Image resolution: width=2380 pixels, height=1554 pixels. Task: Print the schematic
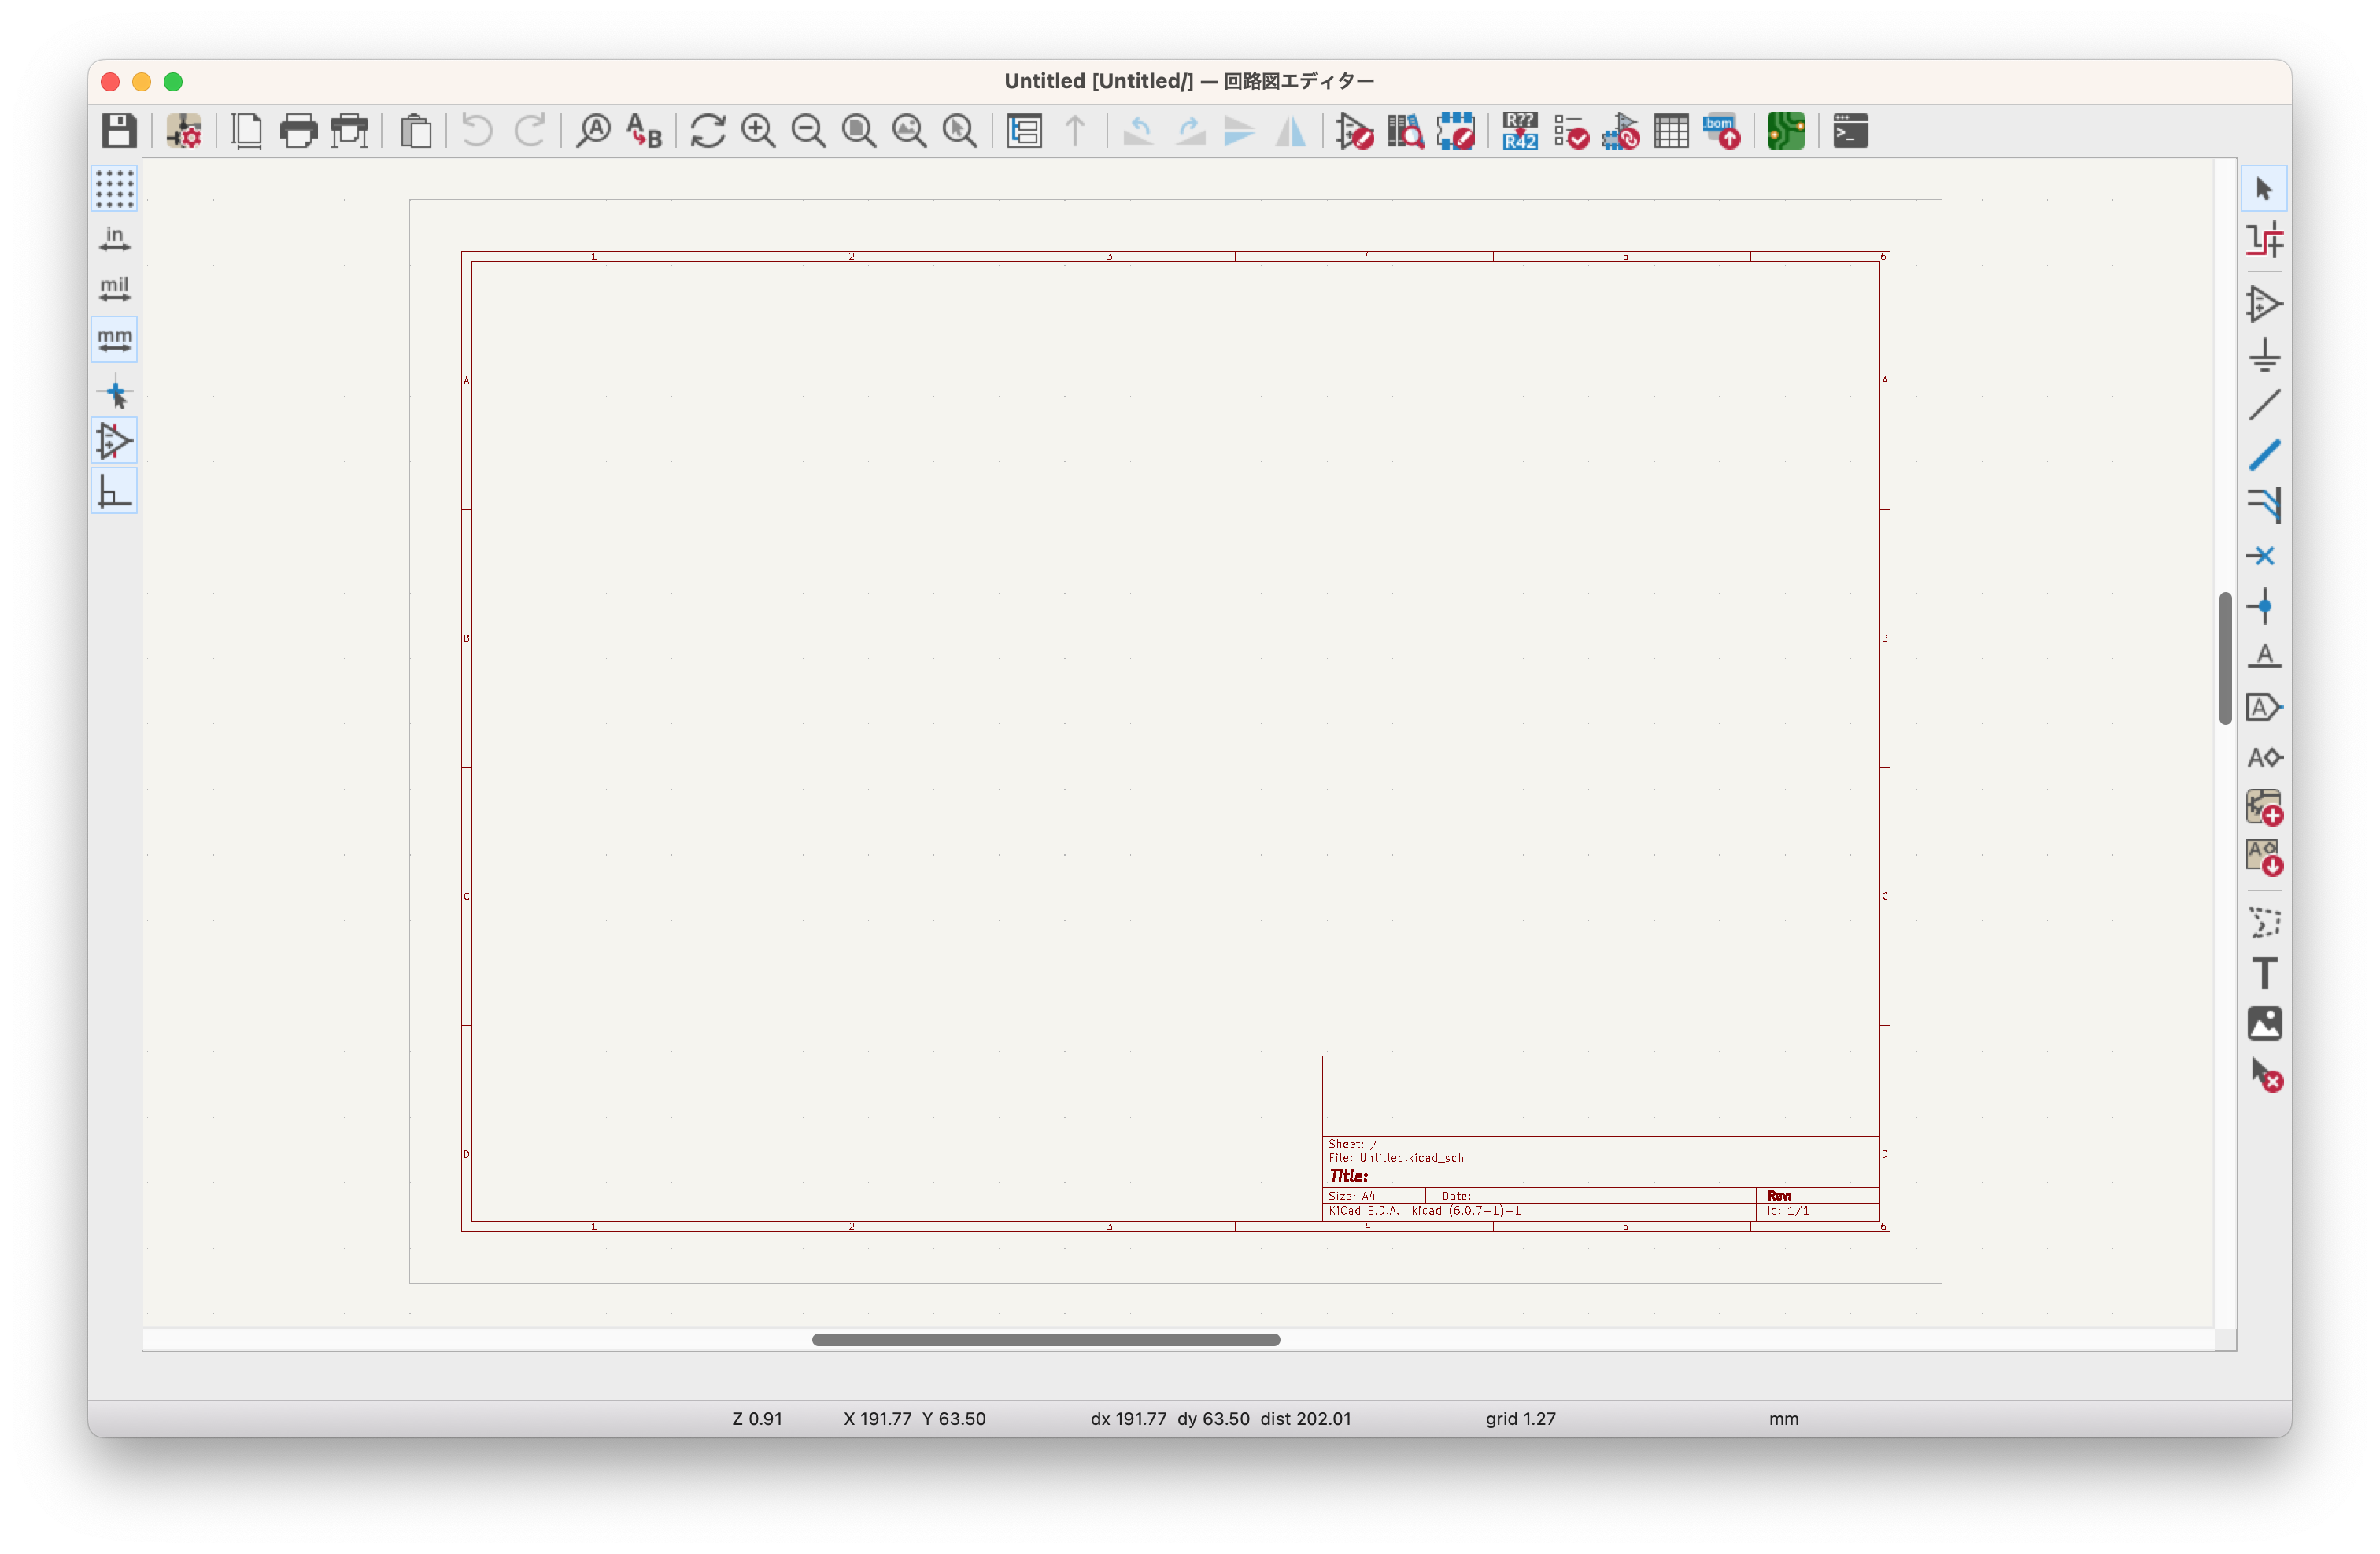pyautogui.click(x=298, y=131)
